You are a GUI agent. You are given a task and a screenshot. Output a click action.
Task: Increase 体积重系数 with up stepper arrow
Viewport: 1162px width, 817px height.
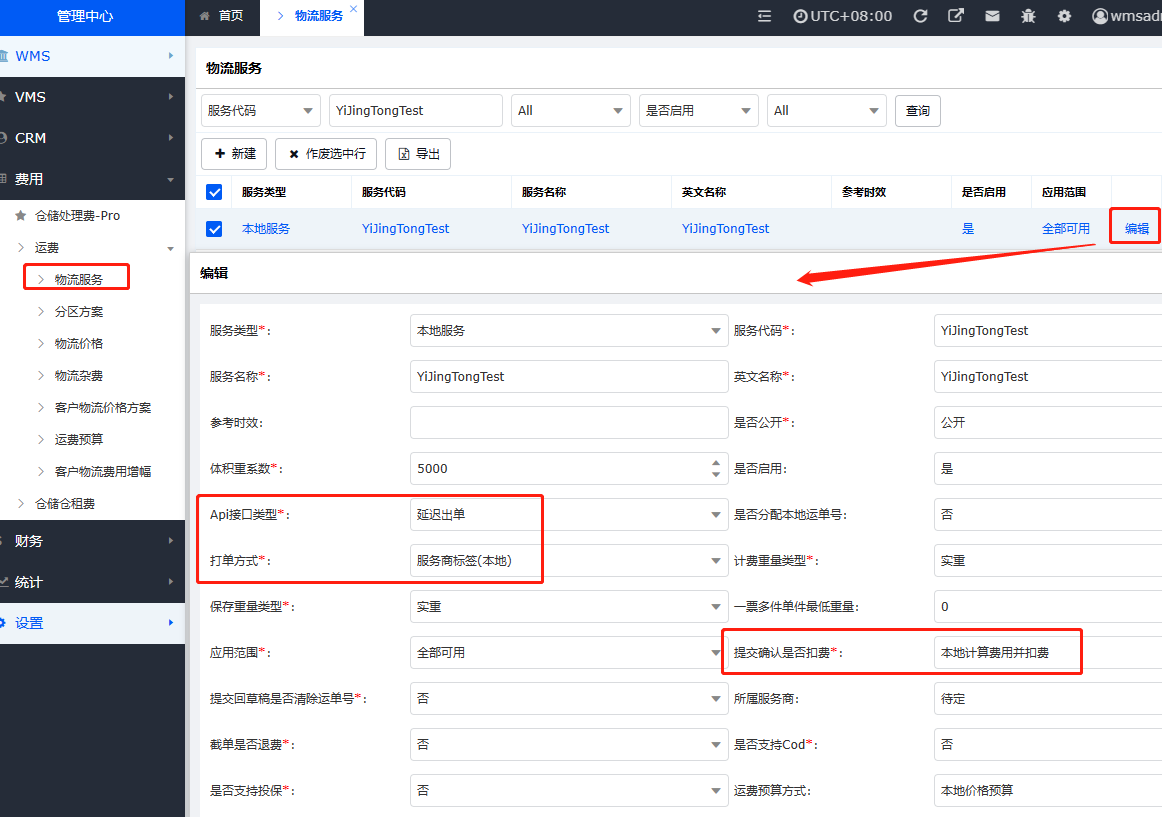coord(716,463)
